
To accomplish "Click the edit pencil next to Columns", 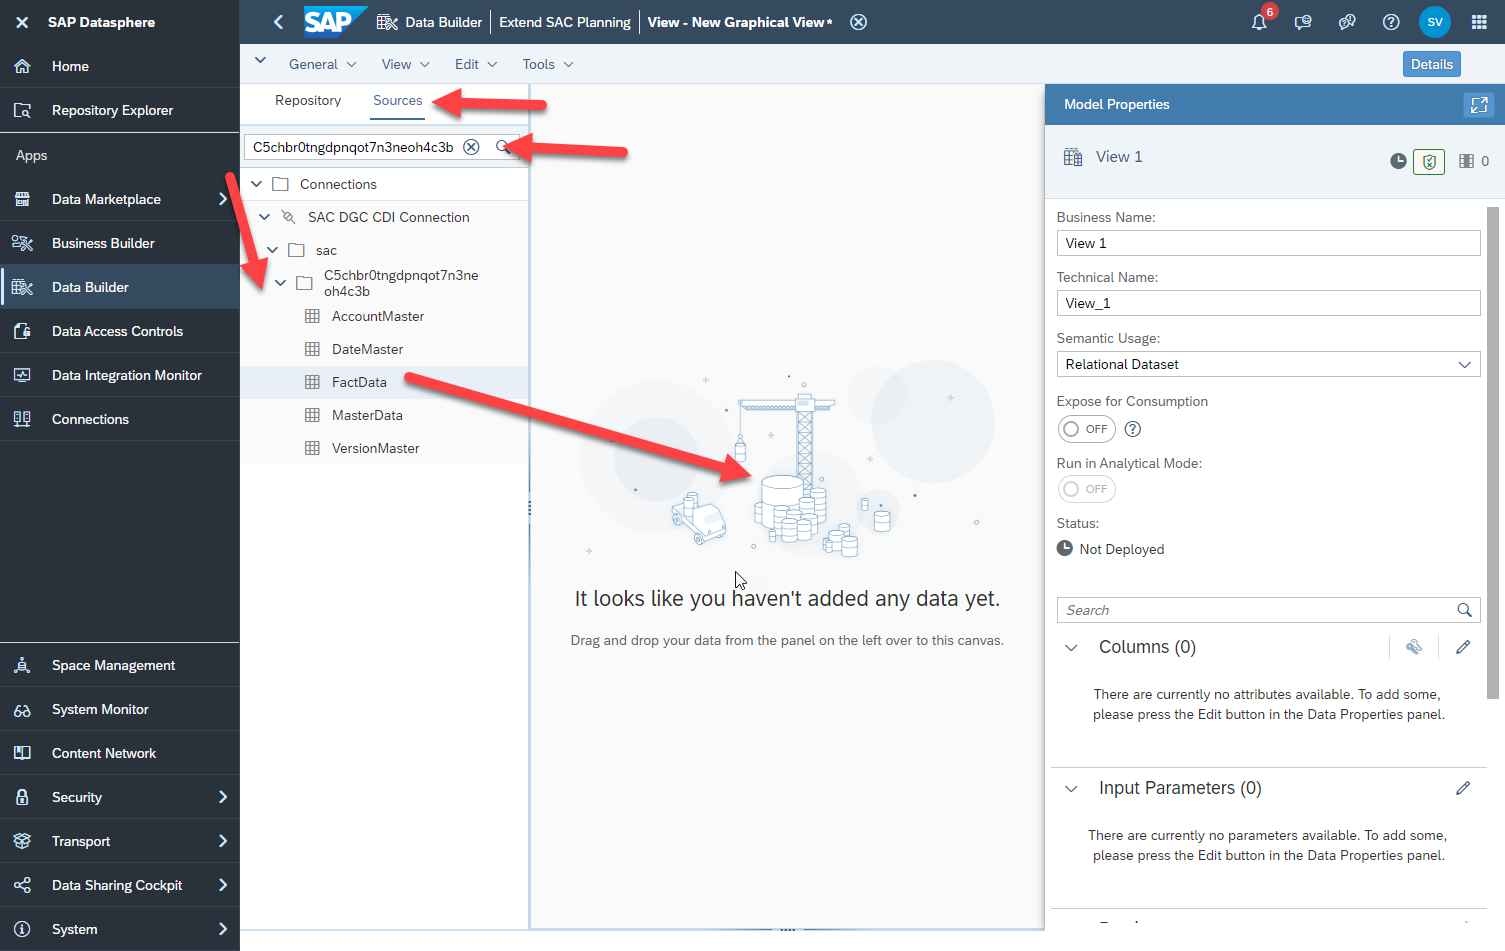I will tap(1463, 647).
